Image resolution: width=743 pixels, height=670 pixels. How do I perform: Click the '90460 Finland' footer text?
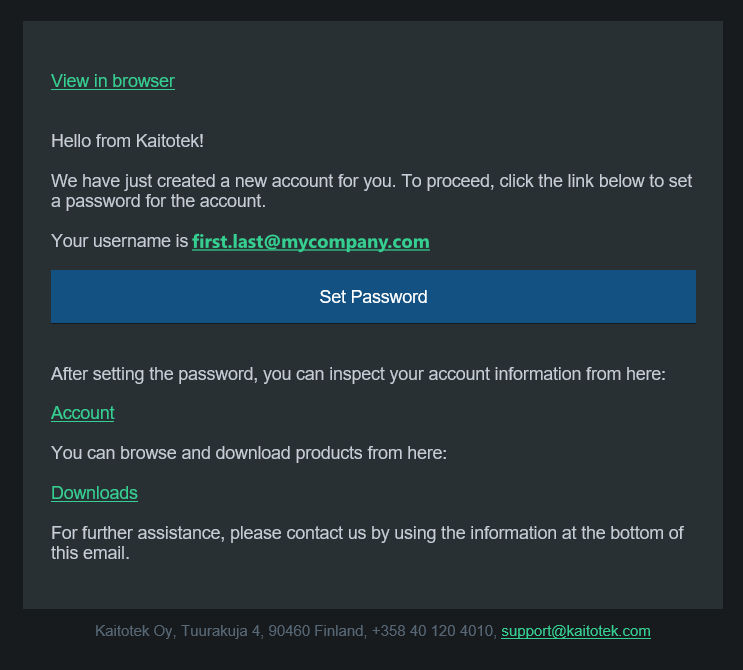click(x=317, y=631)
